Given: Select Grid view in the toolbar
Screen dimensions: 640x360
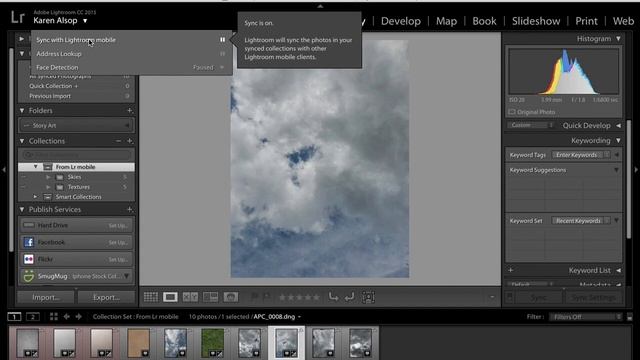Looking at the screenshot, I should [151, 297].
